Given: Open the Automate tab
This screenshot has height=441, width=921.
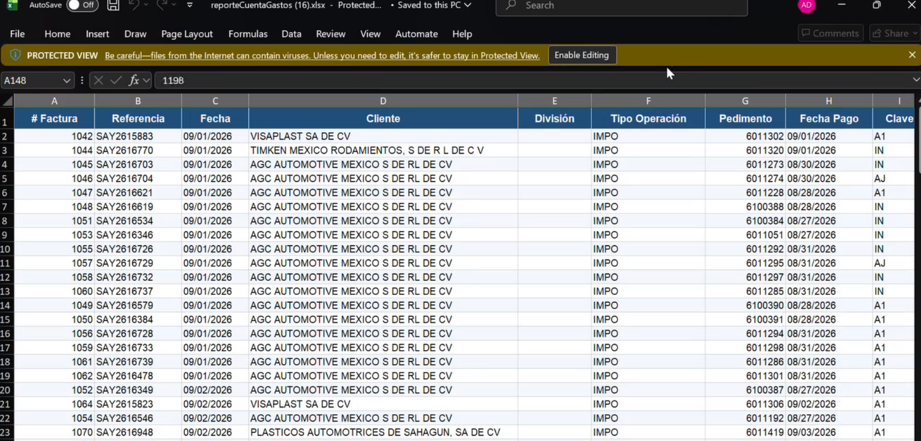Looking at the screenshot, I should pos(416,34).
